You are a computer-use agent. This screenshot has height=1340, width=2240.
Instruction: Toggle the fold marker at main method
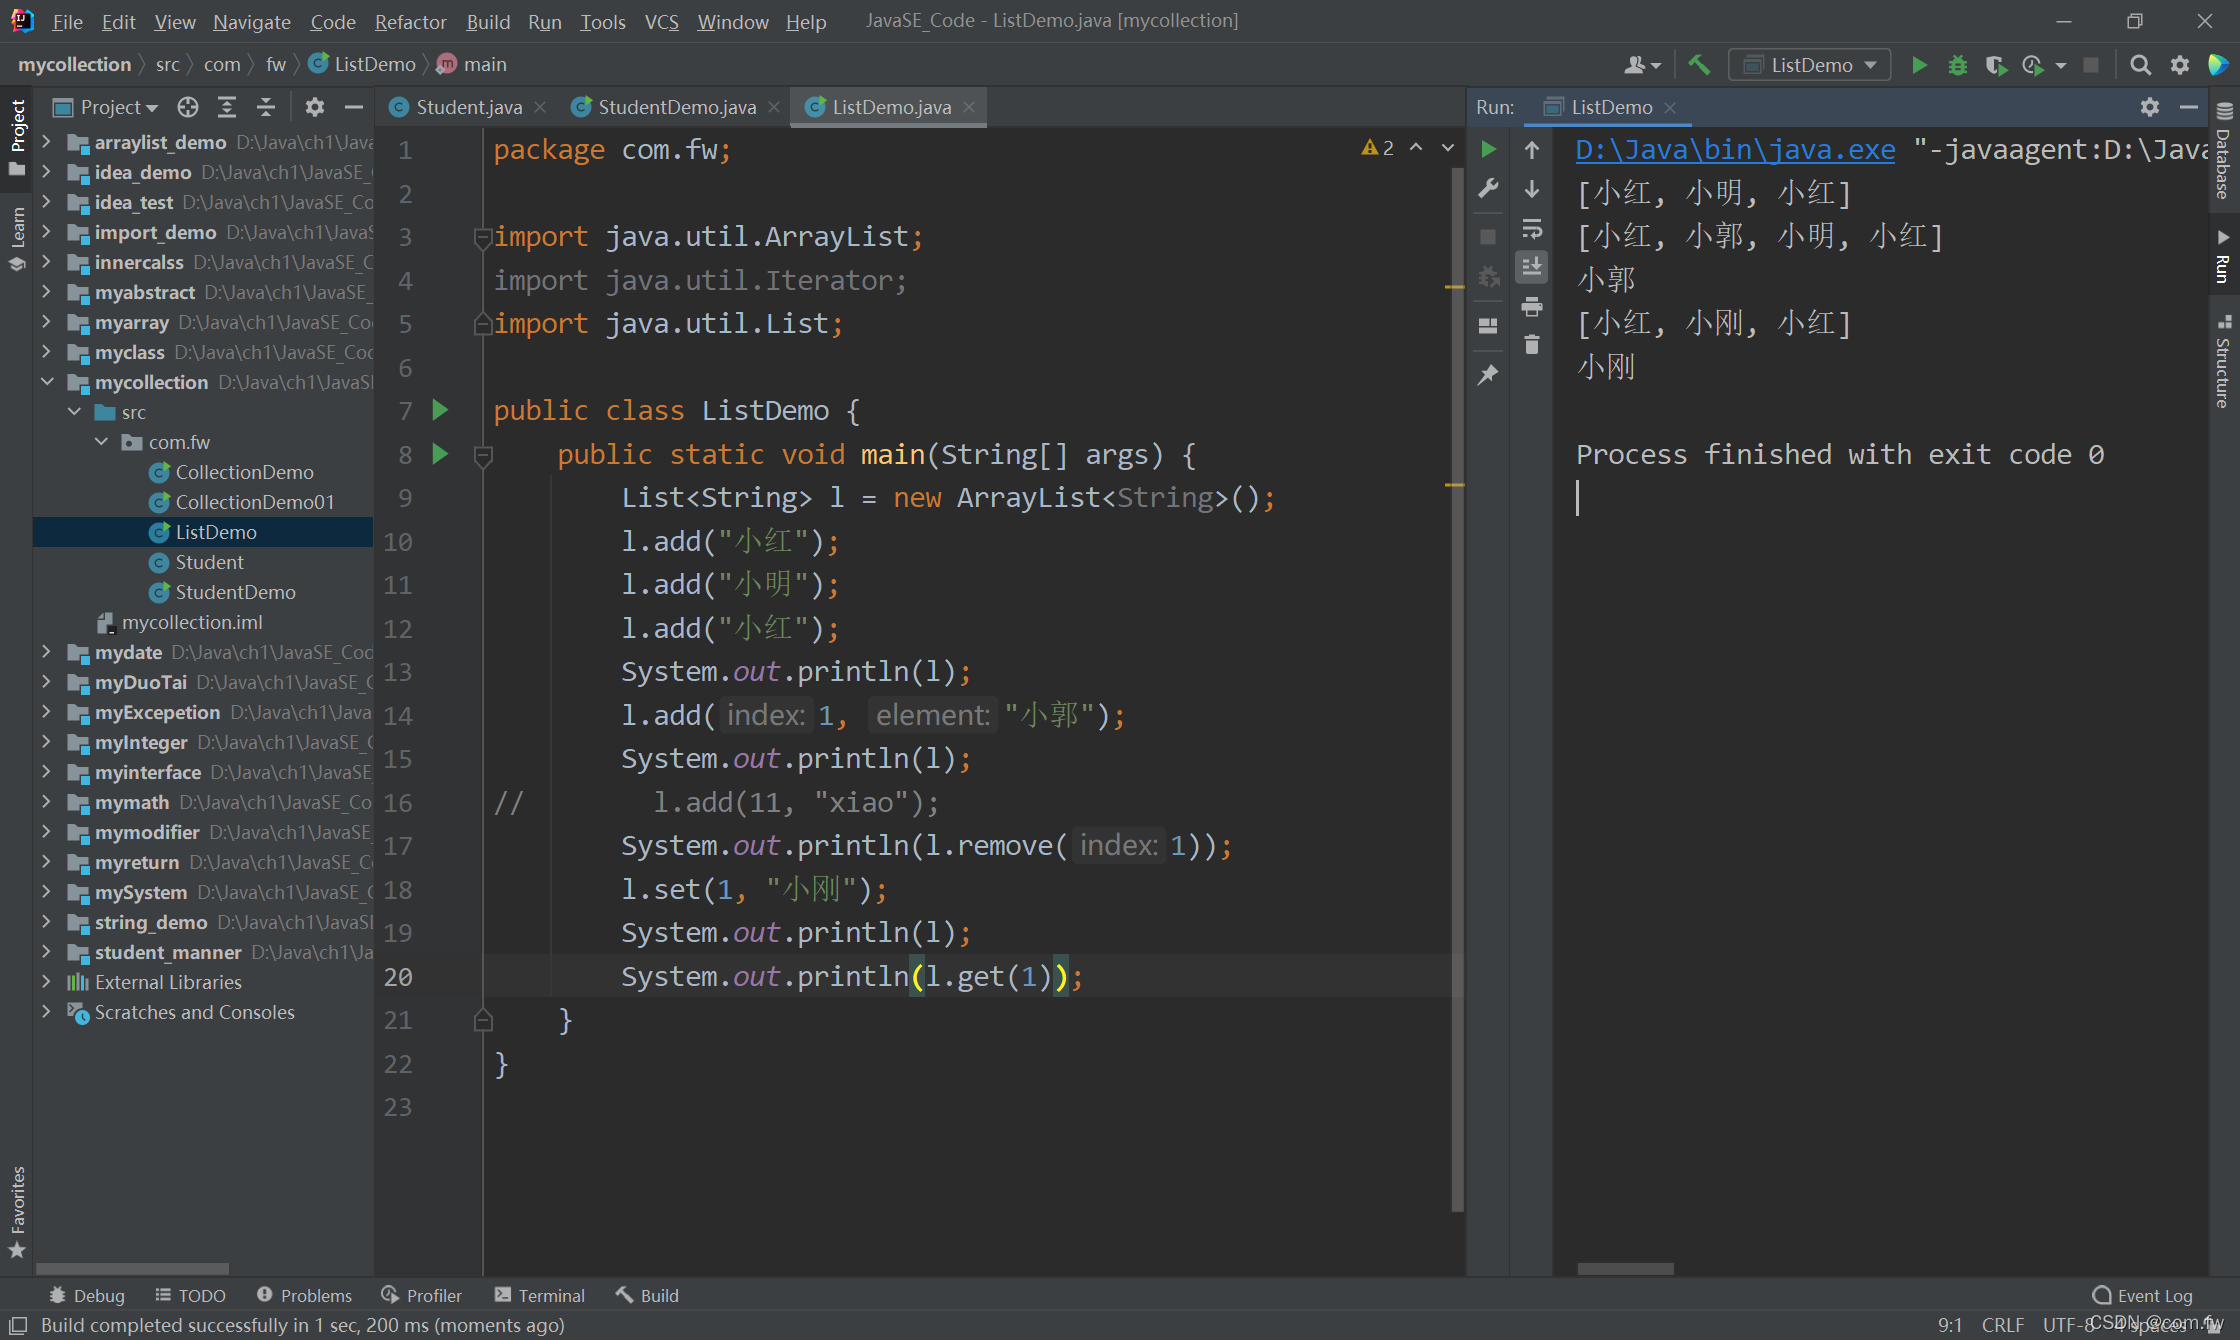483,455
